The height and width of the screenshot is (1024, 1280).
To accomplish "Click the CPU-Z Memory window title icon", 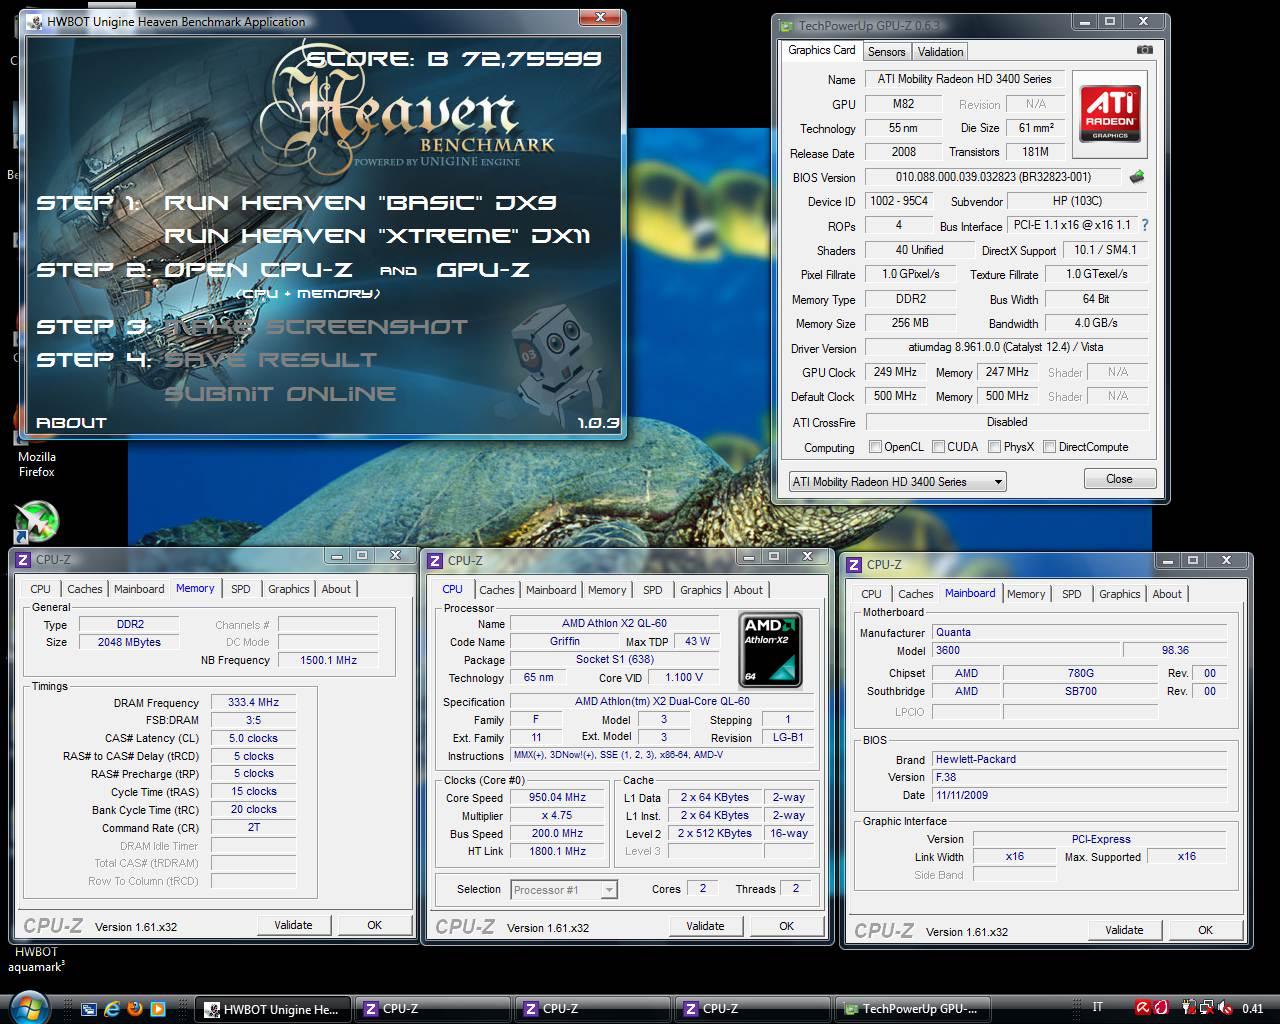I will [x=23, y=559].
